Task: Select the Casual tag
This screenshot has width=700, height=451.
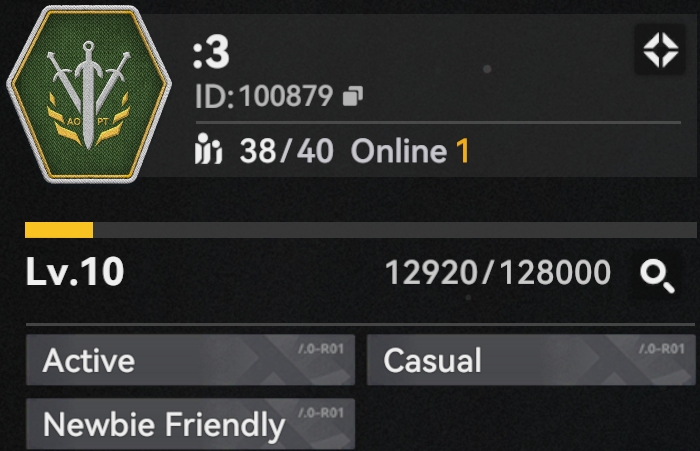Action: tap(531, 360)
